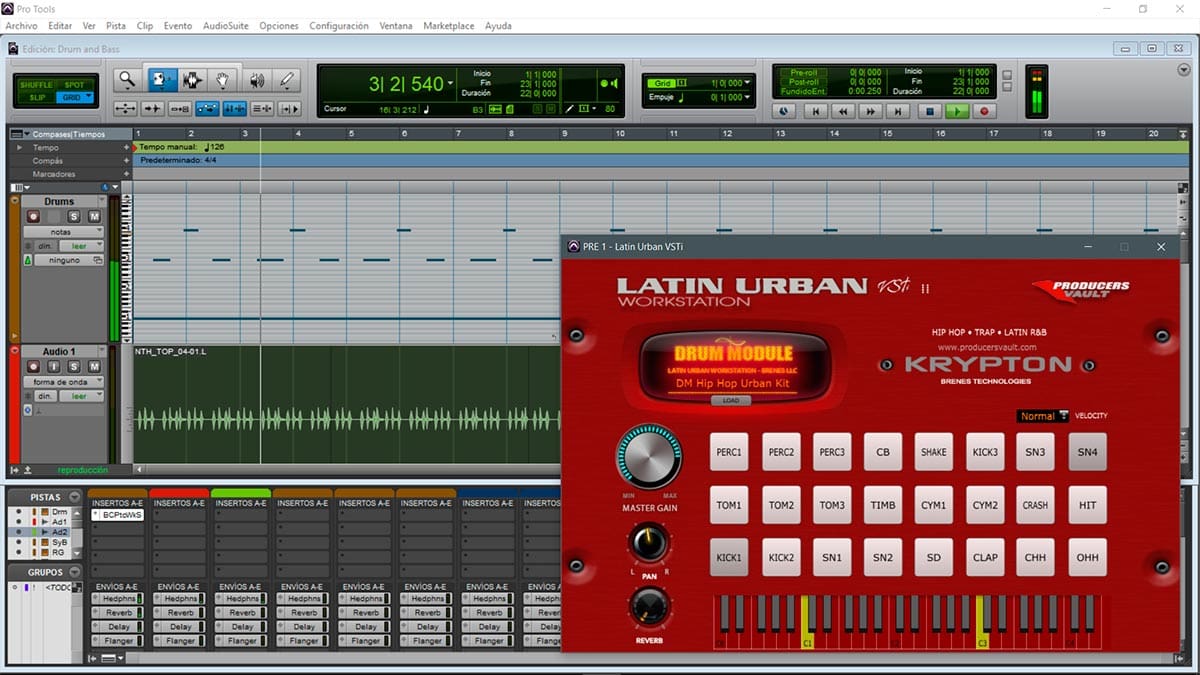
Task: Click the LOAD button under Drum Module
Action: point(731,400)
